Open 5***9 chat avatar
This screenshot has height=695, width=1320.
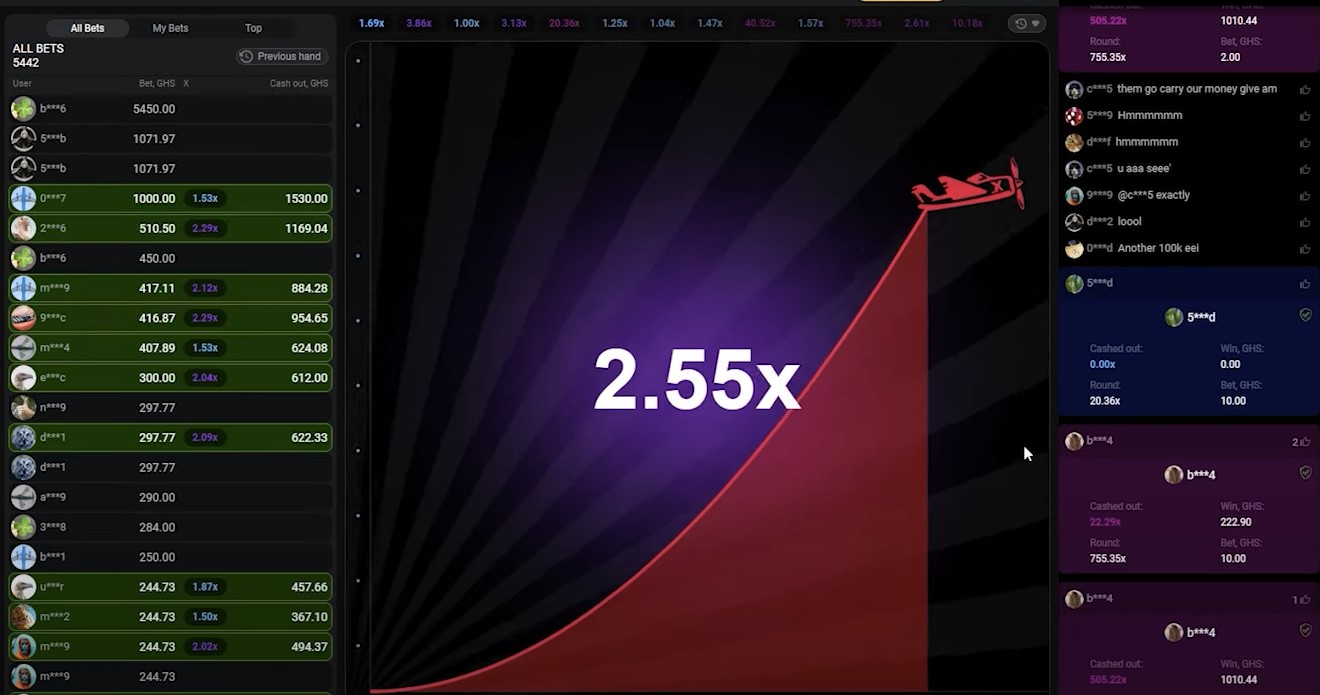(x=1074, y=116)
